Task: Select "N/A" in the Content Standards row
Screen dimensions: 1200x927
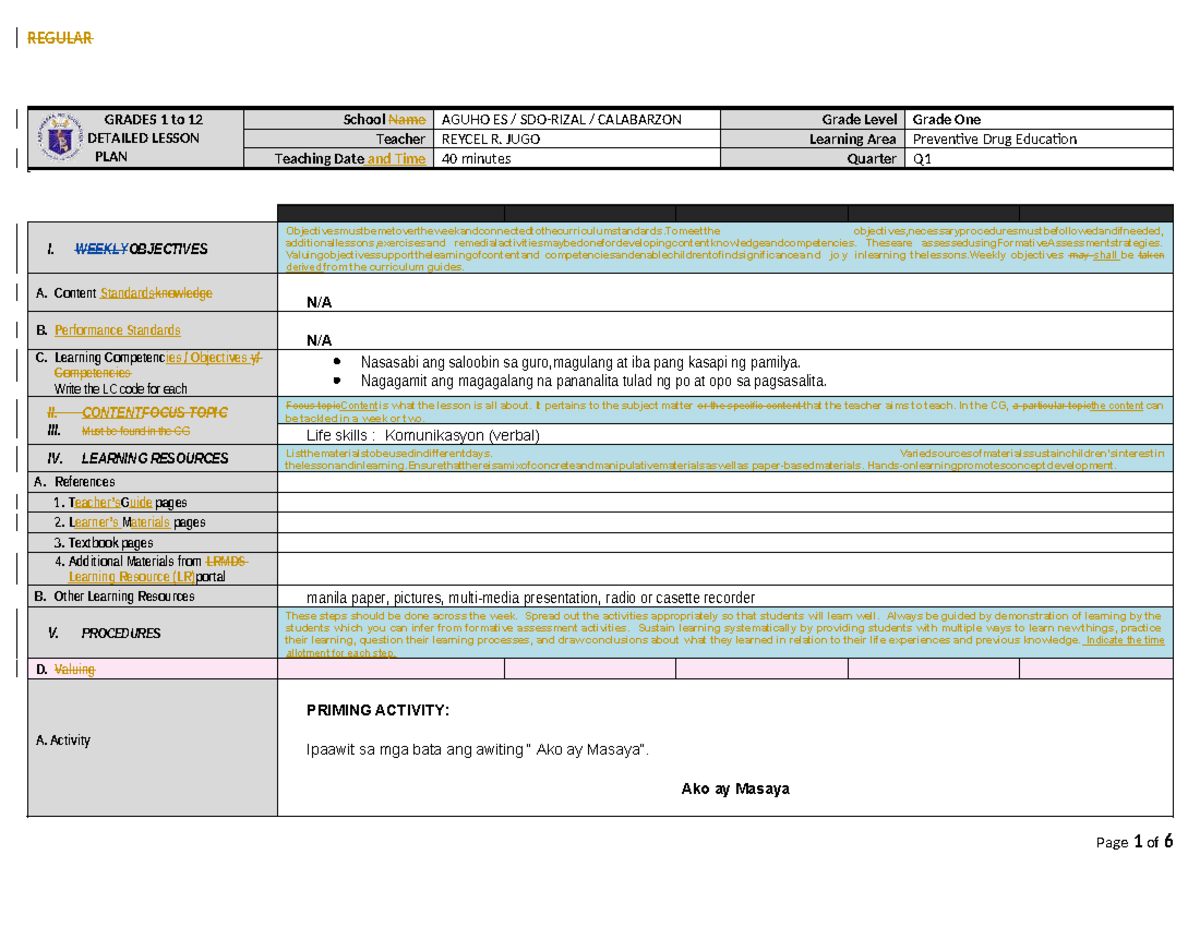Action: click(319, 301)
